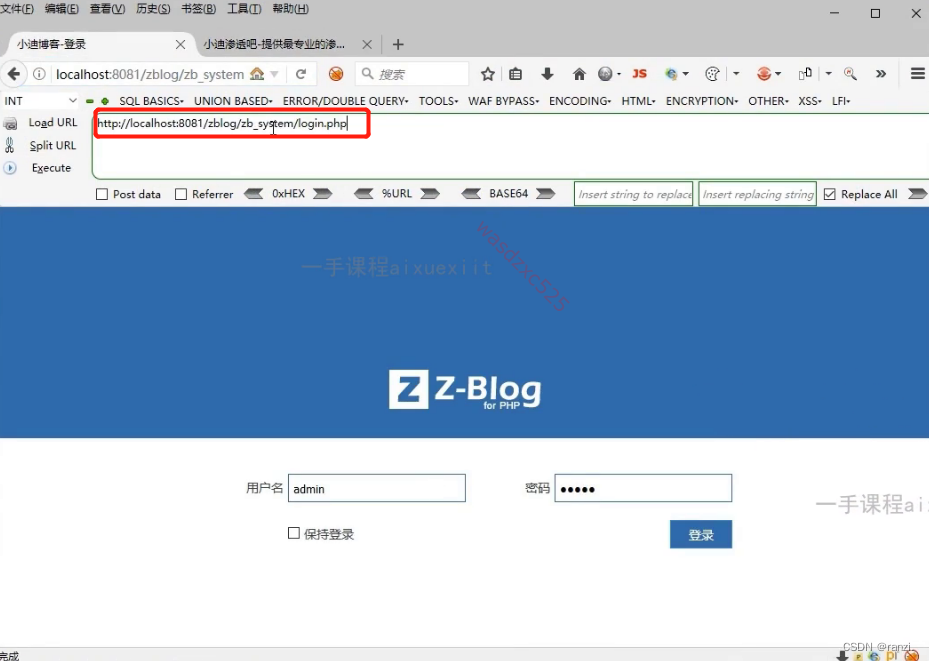Open the bookmarks list icon
The width and height of the screenshot is (929, 661).
pyautogui.click(x=515, y=74)
